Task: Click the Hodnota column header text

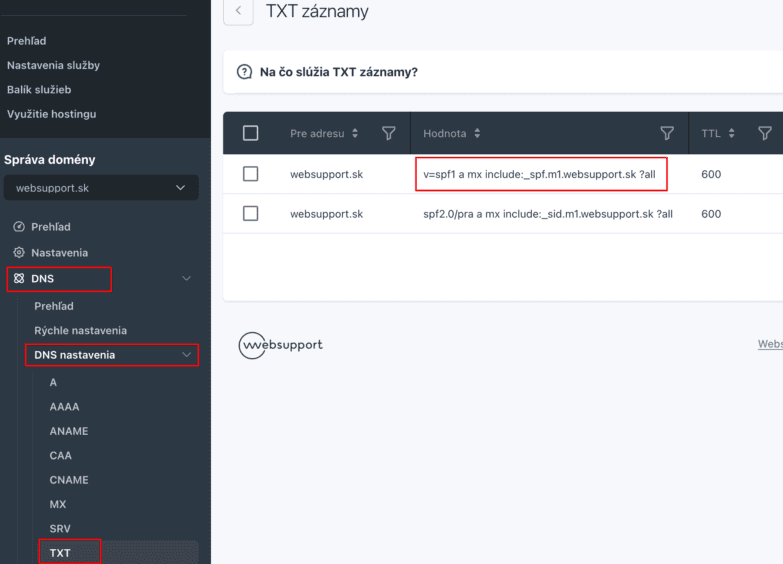Action: [444, 133]
